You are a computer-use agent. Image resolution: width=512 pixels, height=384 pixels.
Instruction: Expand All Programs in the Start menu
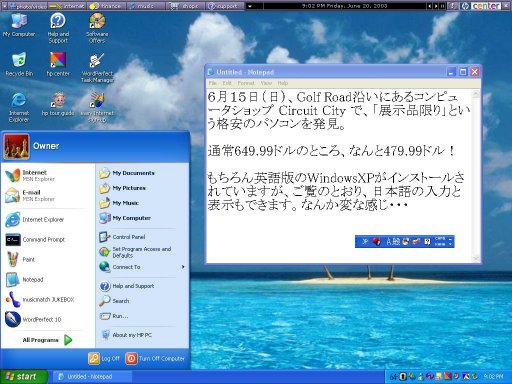(x=47, y=340)
